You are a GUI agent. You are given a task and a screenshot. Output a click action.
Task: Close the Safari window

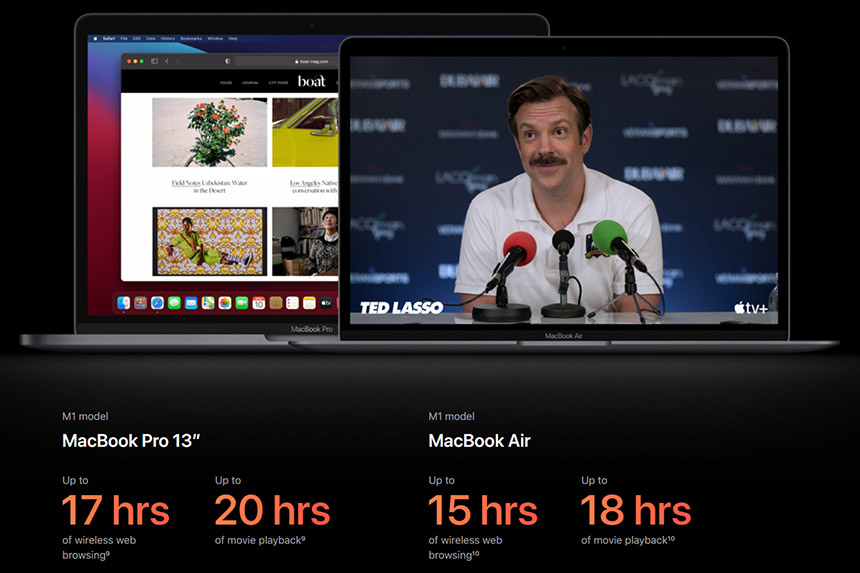129,61
